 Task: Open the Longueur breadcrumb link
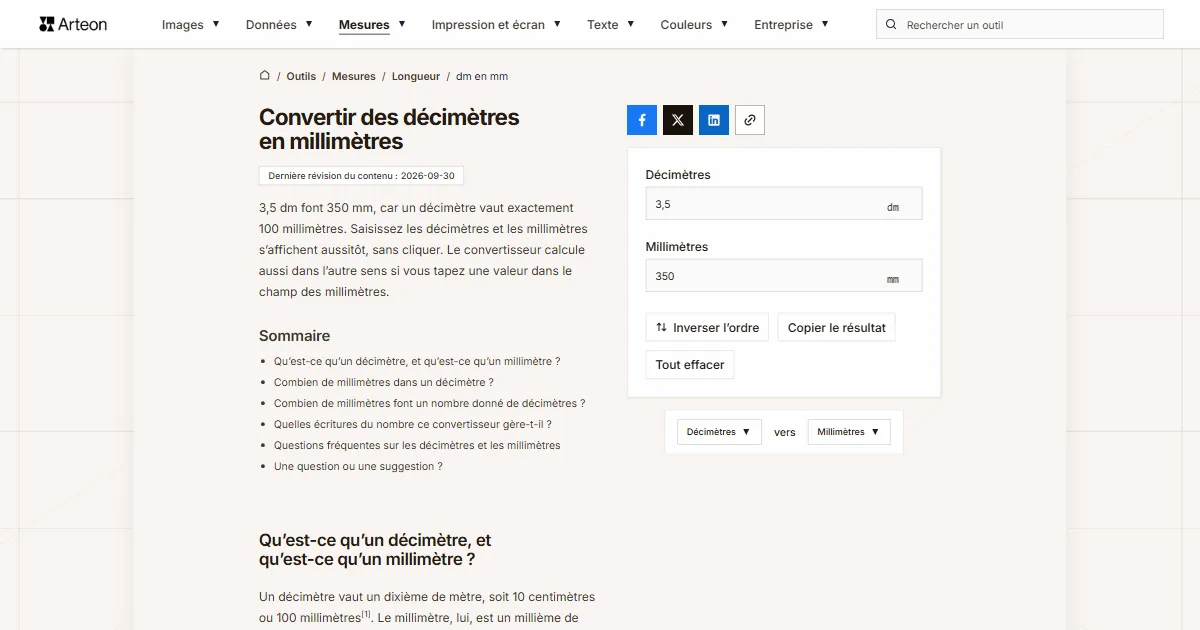[x=416, y=76]
